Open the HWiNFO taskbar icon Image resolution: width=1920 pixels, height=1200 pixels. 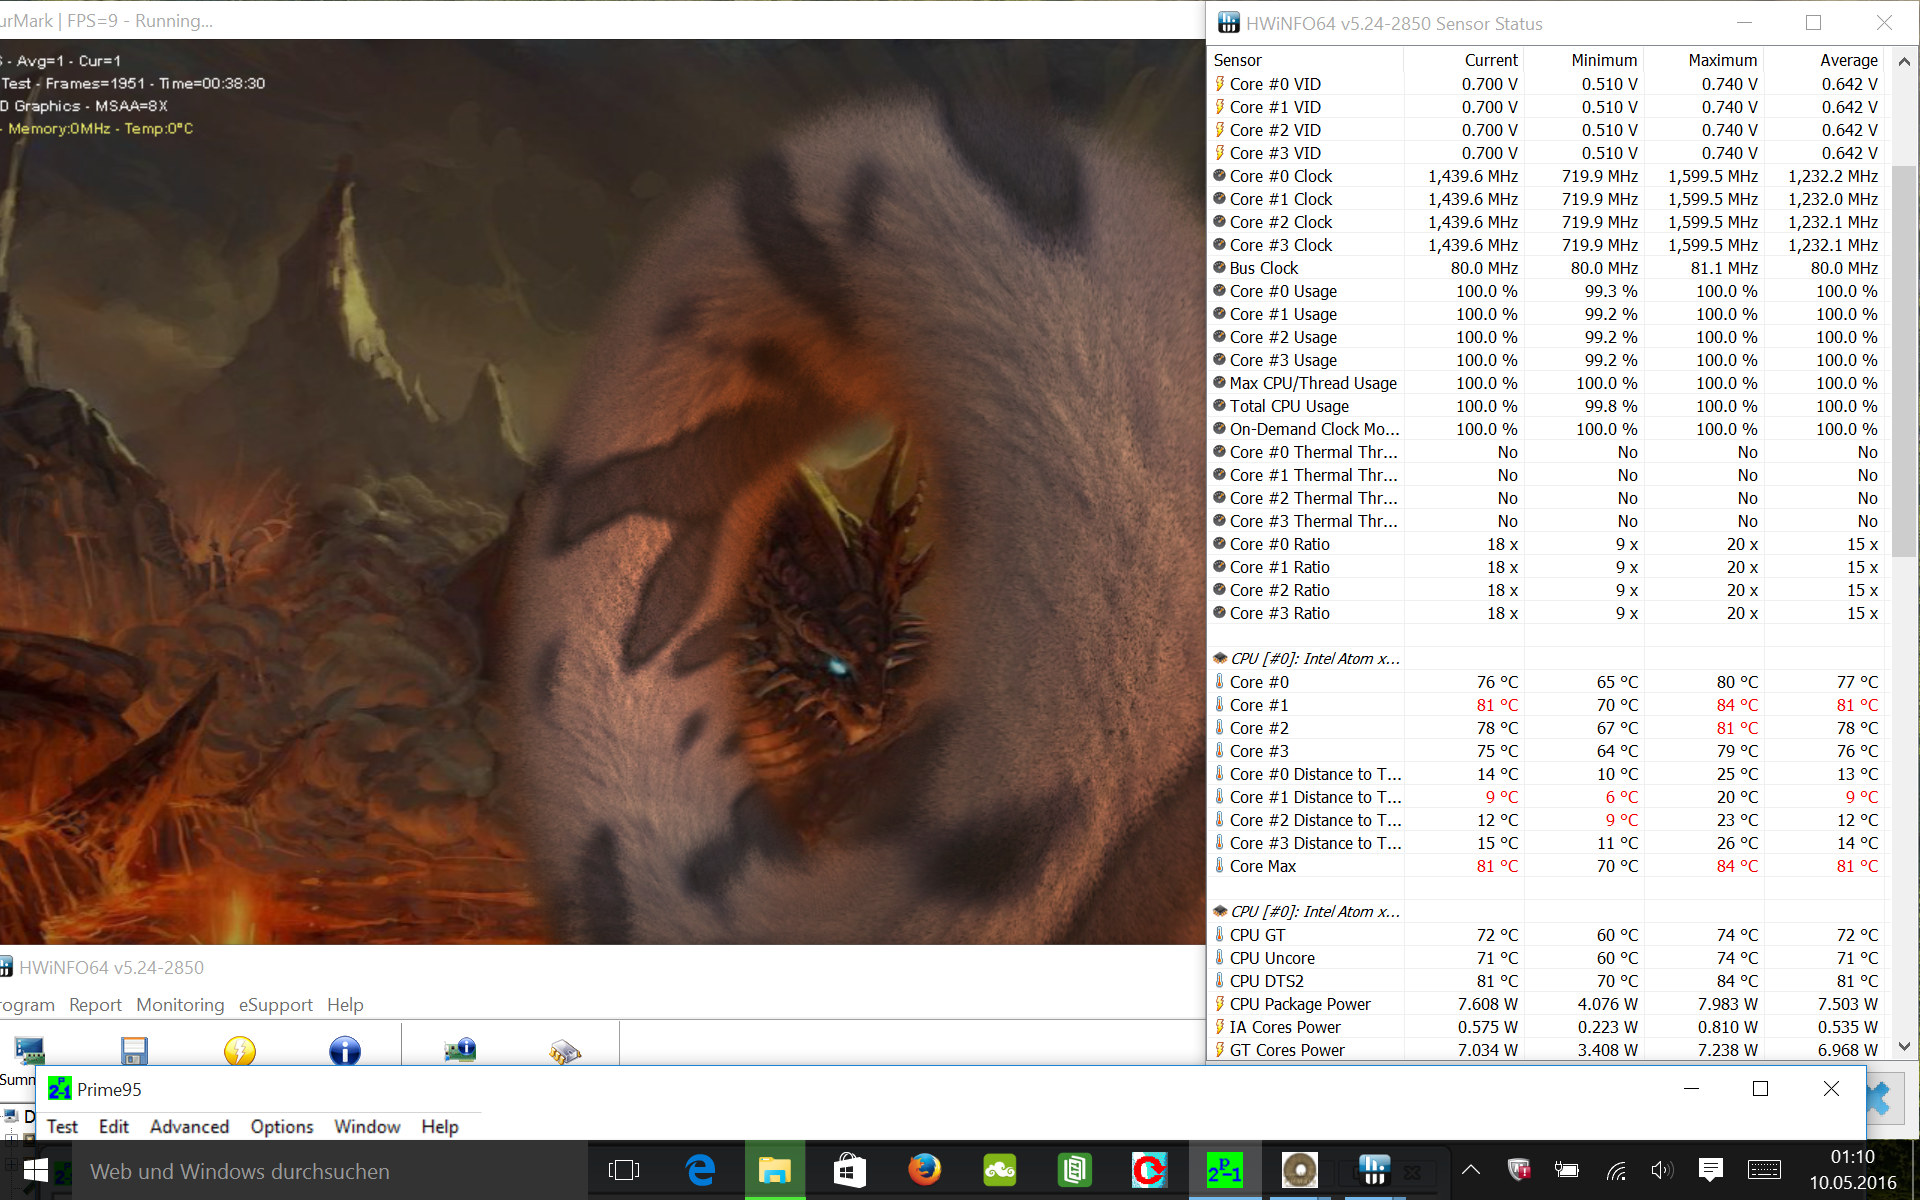[x=1374, y=1170]
